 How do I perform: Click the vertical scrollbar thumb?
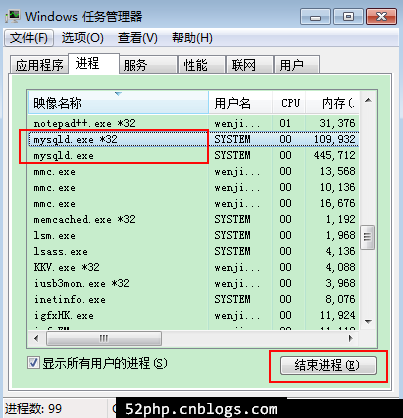tap(368, 237)
